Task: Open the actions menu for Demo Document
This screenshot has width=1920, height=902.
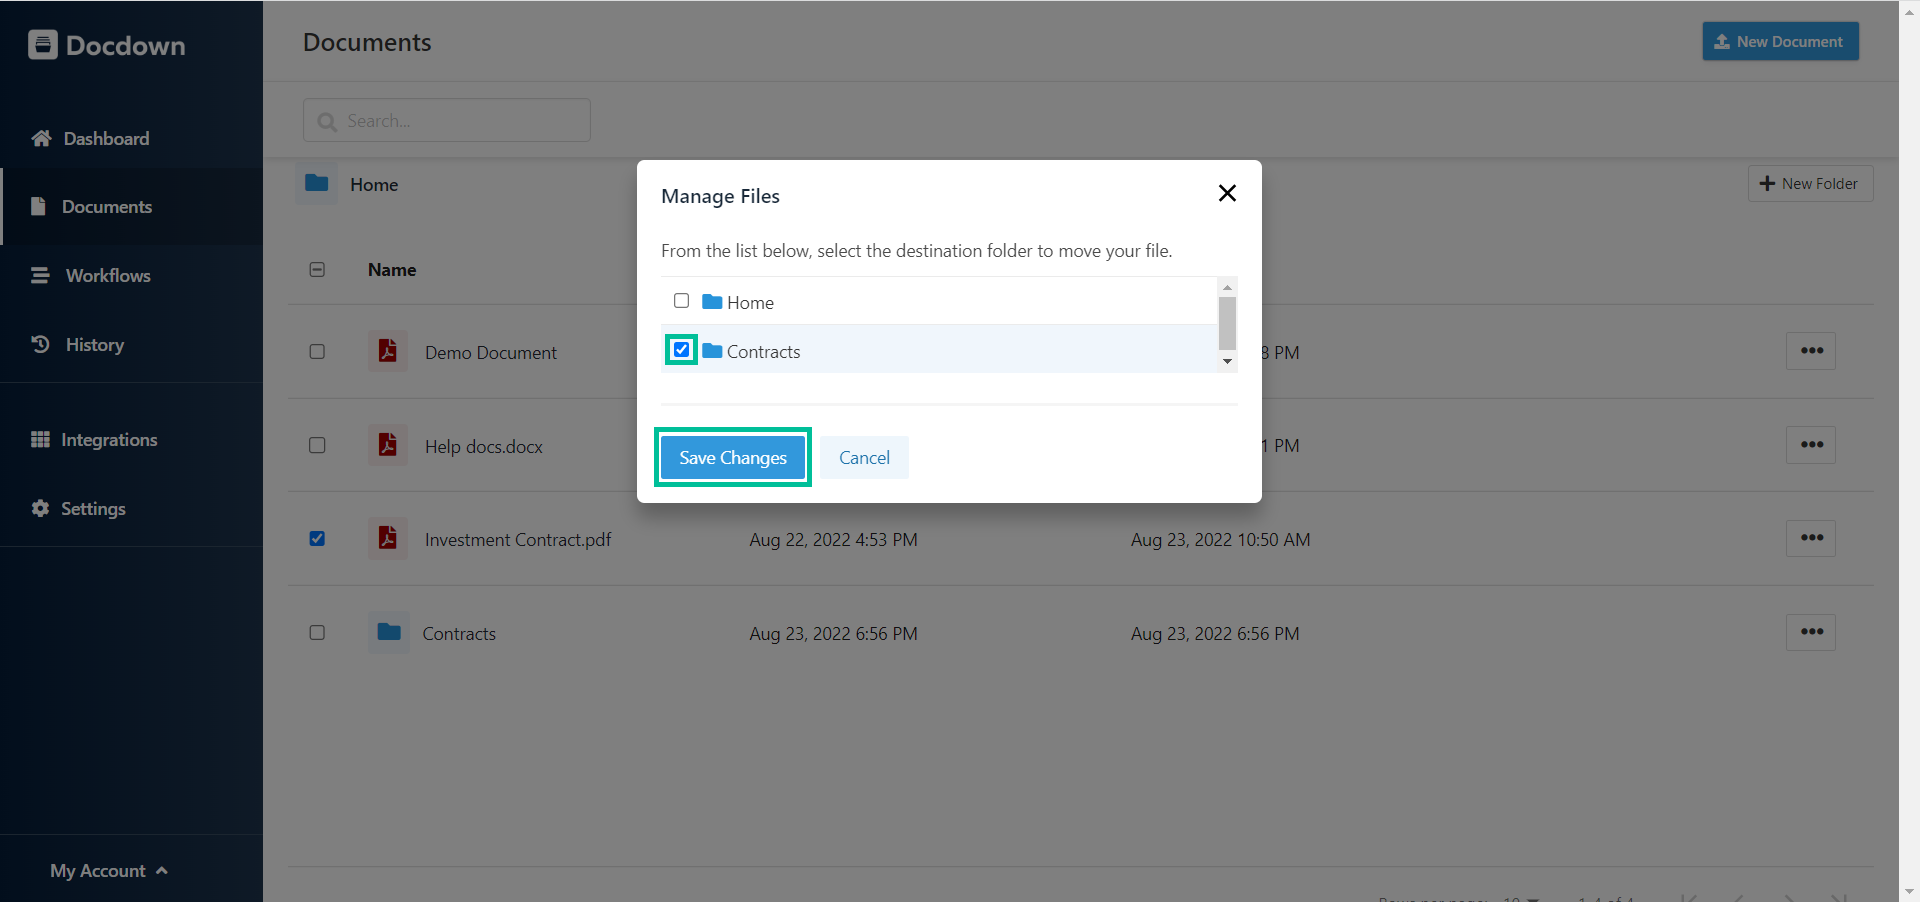Action: point(1811,350)
